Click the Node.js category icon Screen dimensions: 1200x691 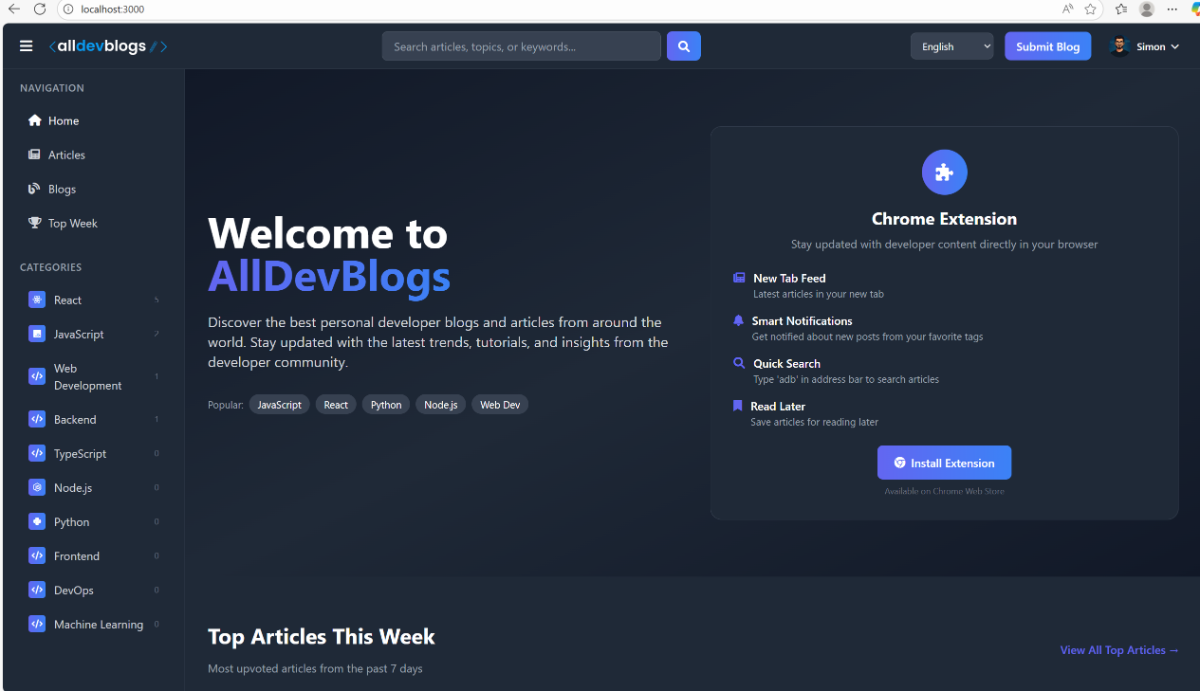point(37,488)
